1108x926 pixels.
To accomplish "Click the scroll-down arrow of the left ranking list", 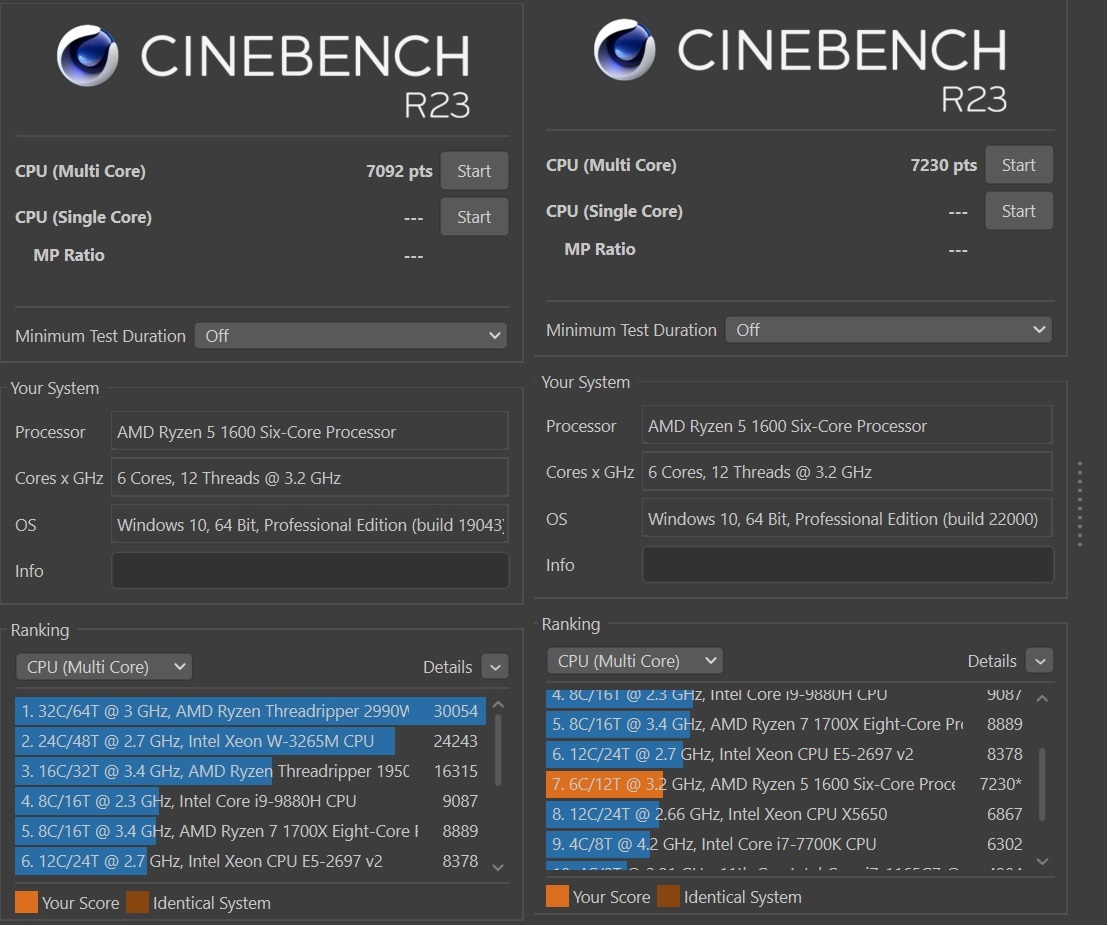I will [x=499, y=866].
